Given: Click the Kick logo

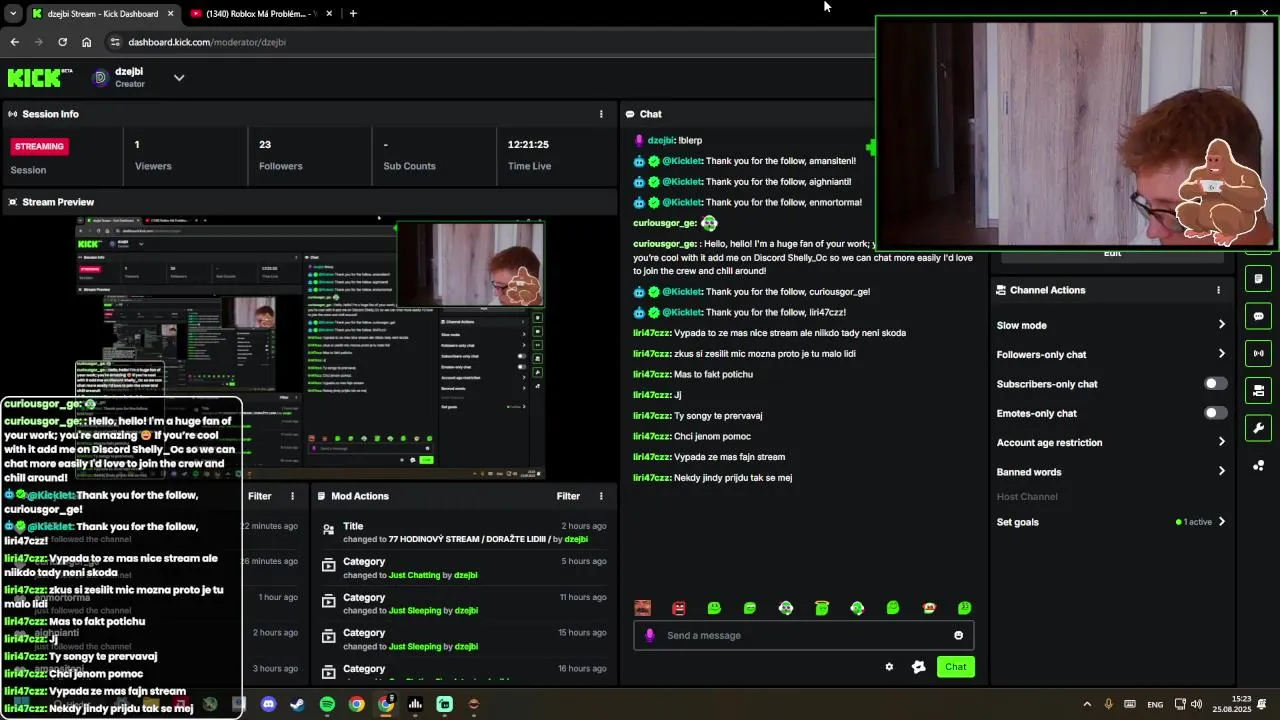Looking at the screenshot, I should coord(40,77).
